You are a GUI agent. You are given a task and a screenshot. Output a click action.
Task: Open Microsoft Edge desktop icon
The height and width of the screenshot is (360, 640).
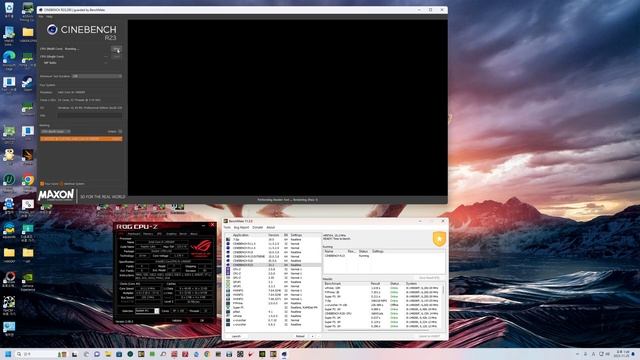[9, 60]
